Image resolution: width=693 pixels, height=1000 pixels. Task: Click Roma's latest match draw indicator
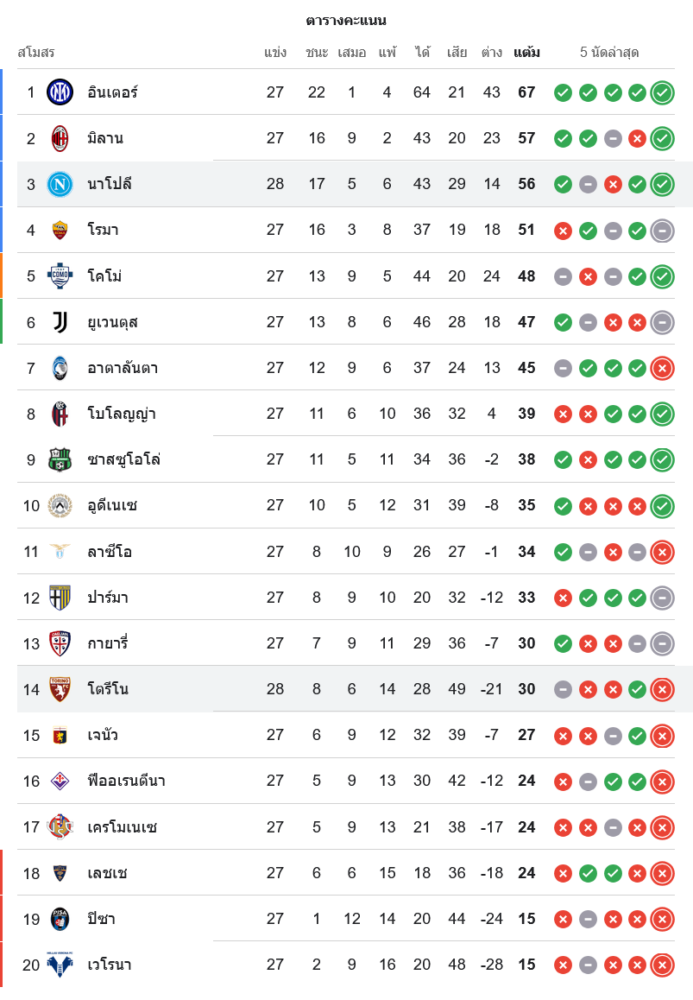pos(662,230)
